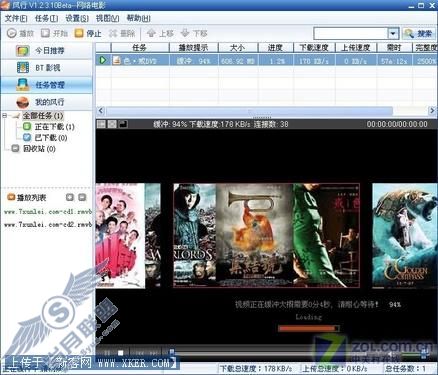
Task: Select www.7xunlei.com-cd1.rmvb playlist entry
Action: coord(48,212)
